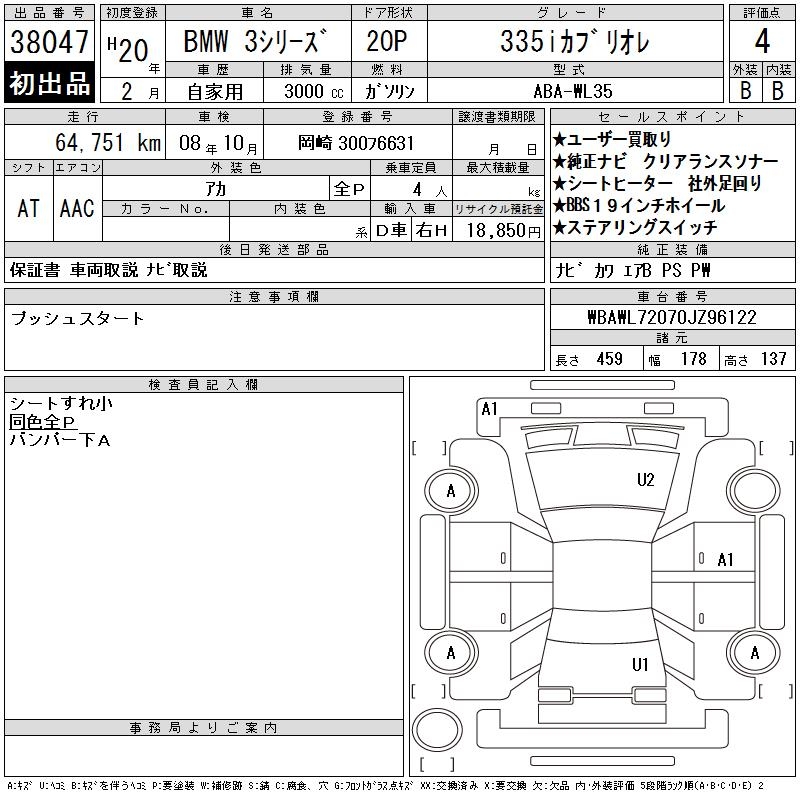Screen dimensions: 800x800
Task: Click the unmarked front right wheel
Action: (x=754, y=491)
